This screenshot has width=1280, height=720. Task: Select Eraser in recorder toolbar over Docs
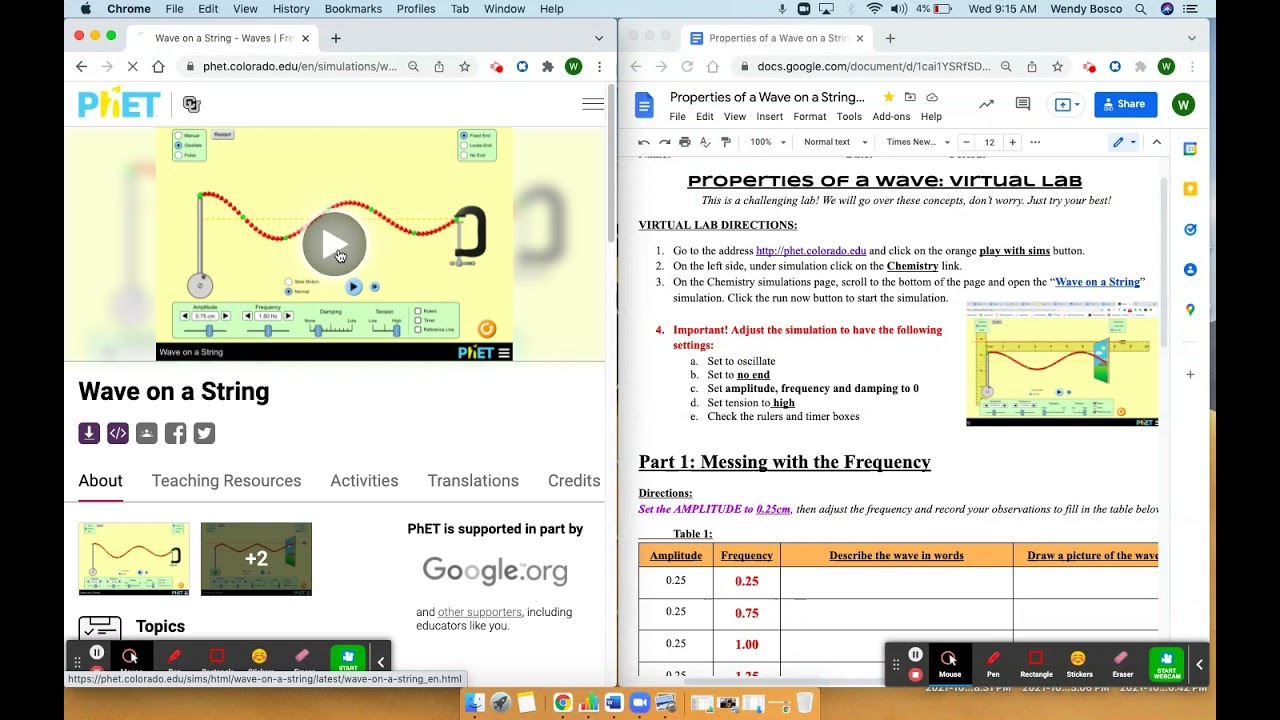click(1122, 663)
